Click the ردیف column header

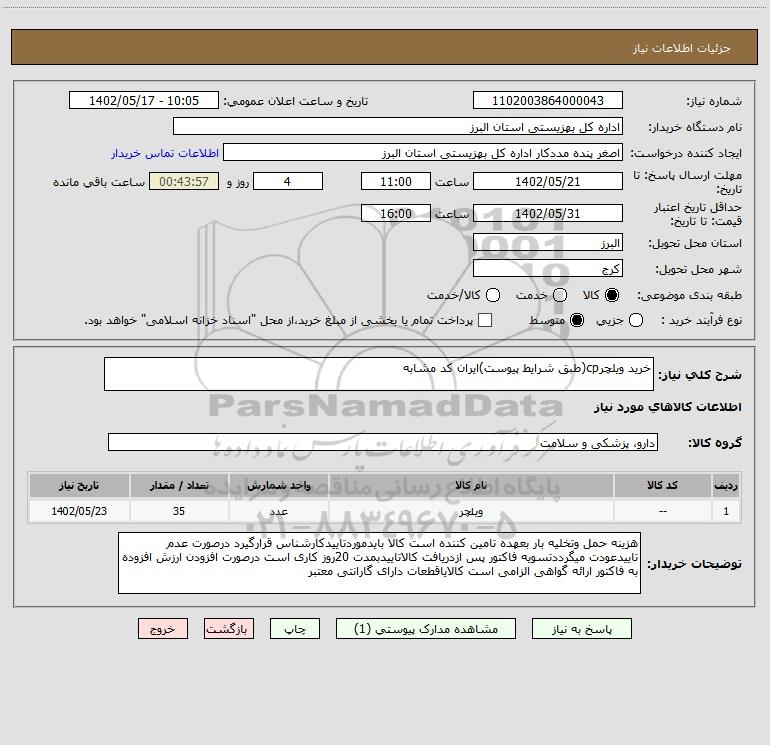[x=726, y=485]
